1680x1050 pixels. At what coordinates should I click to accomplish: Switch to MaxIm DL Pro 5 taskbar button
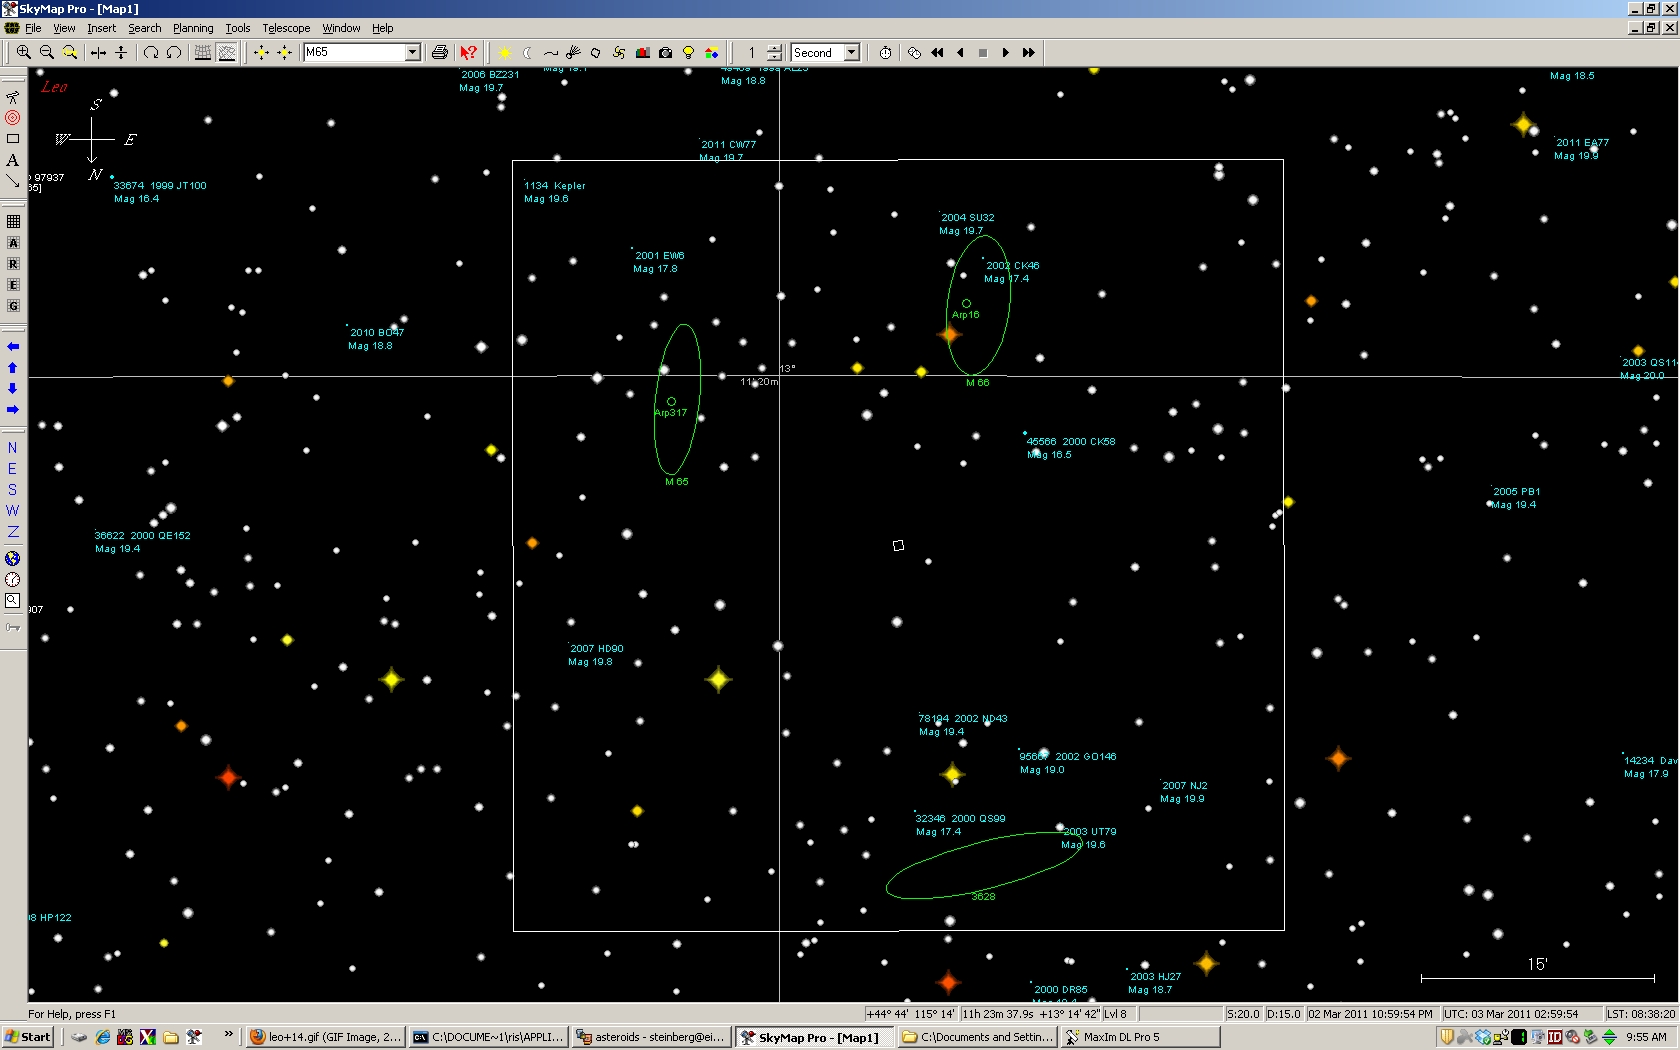click(x=1140, y=1037)
